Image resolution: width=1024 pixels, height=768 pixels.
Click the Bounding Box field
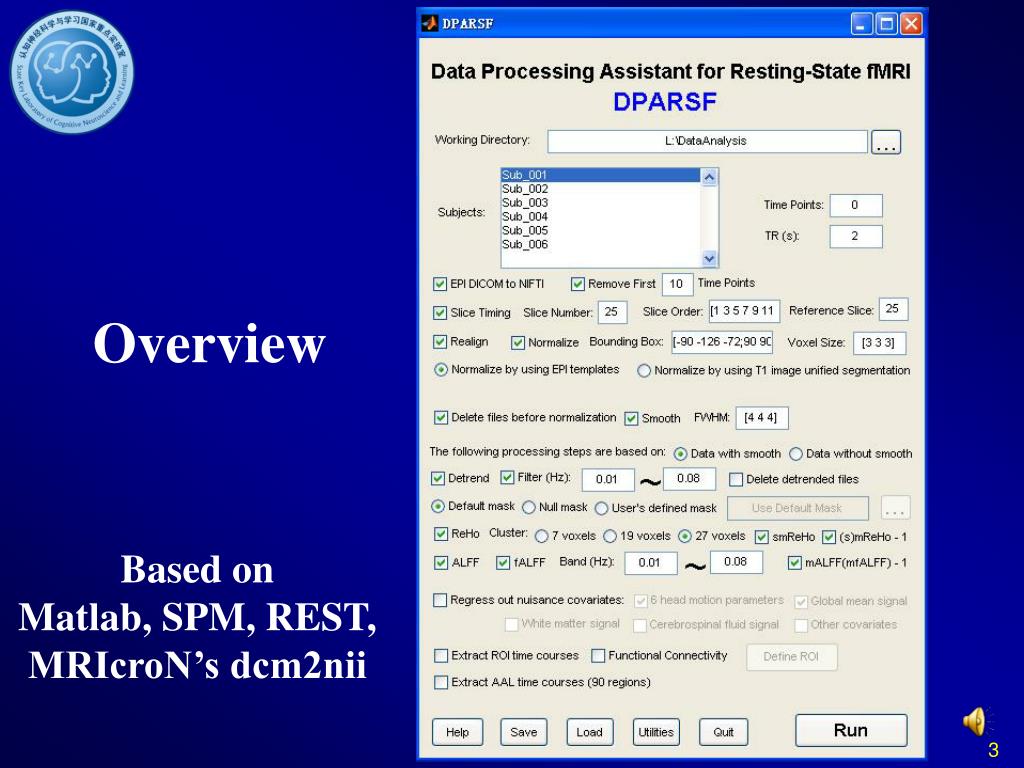[x=722, y=342]
